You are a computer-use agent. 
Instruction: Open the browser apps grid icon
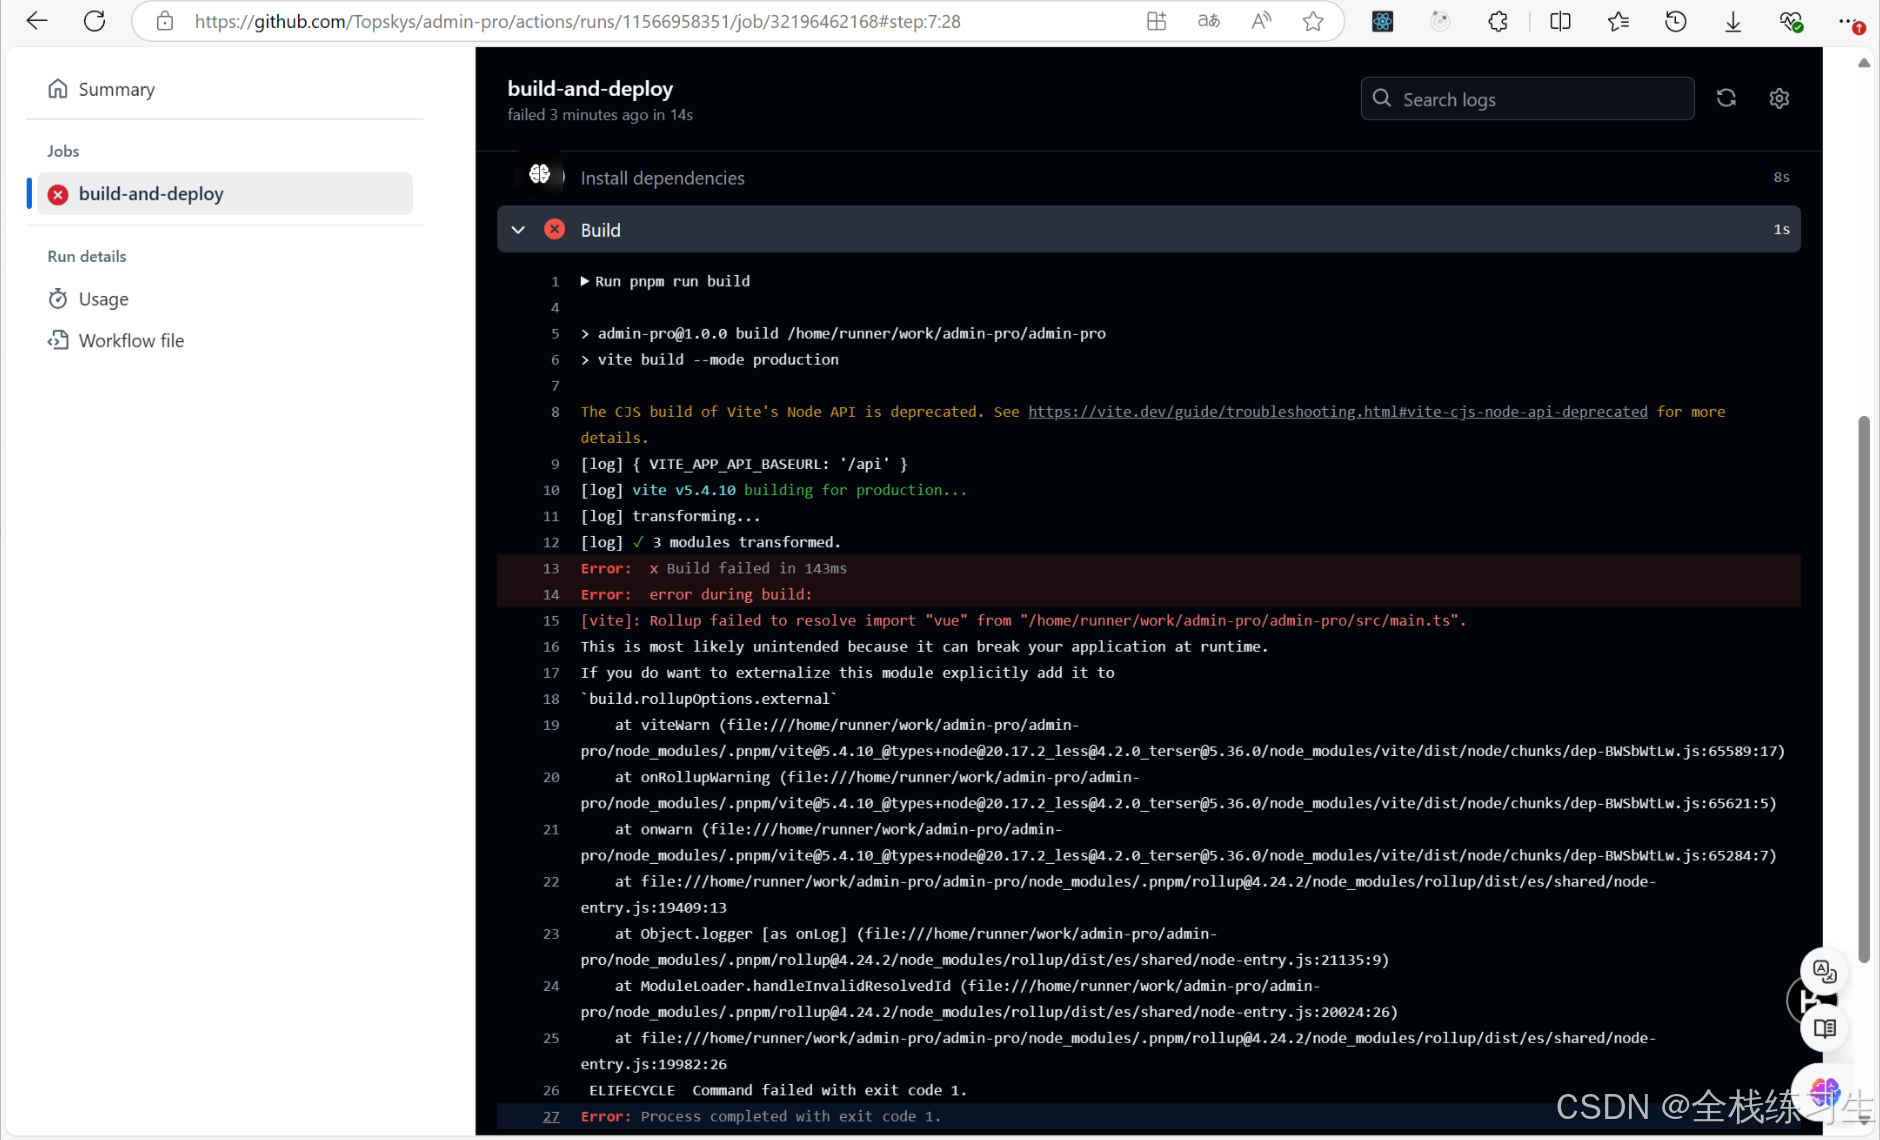[1157, 21]
